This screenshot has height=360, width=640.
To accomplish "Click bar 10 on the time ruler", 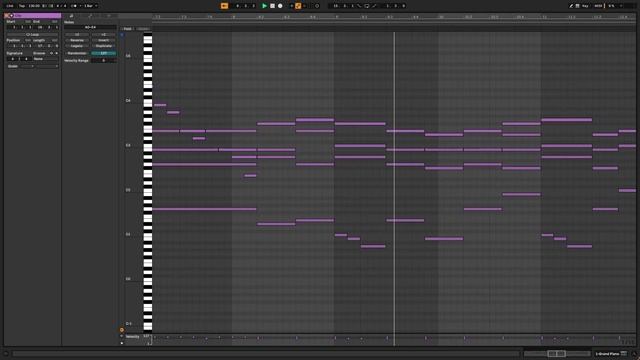I will click(441, 17).
